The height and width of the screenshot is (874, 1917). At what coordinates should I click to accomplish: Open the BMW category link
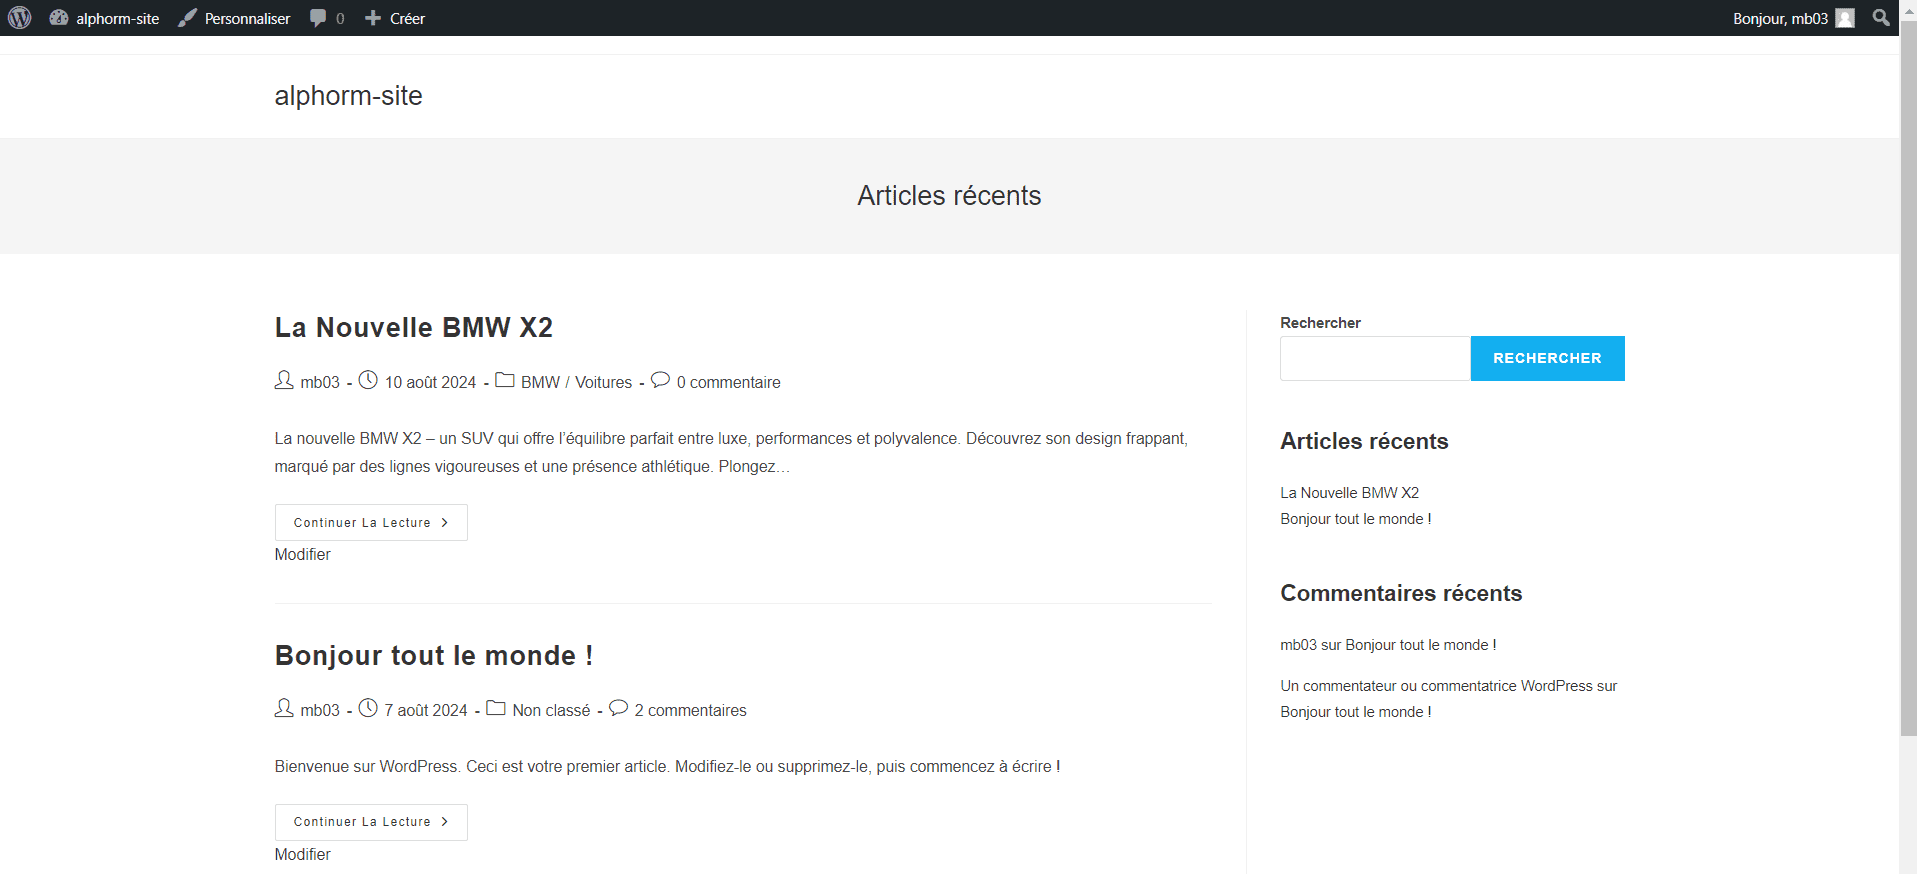coord(540,382)
